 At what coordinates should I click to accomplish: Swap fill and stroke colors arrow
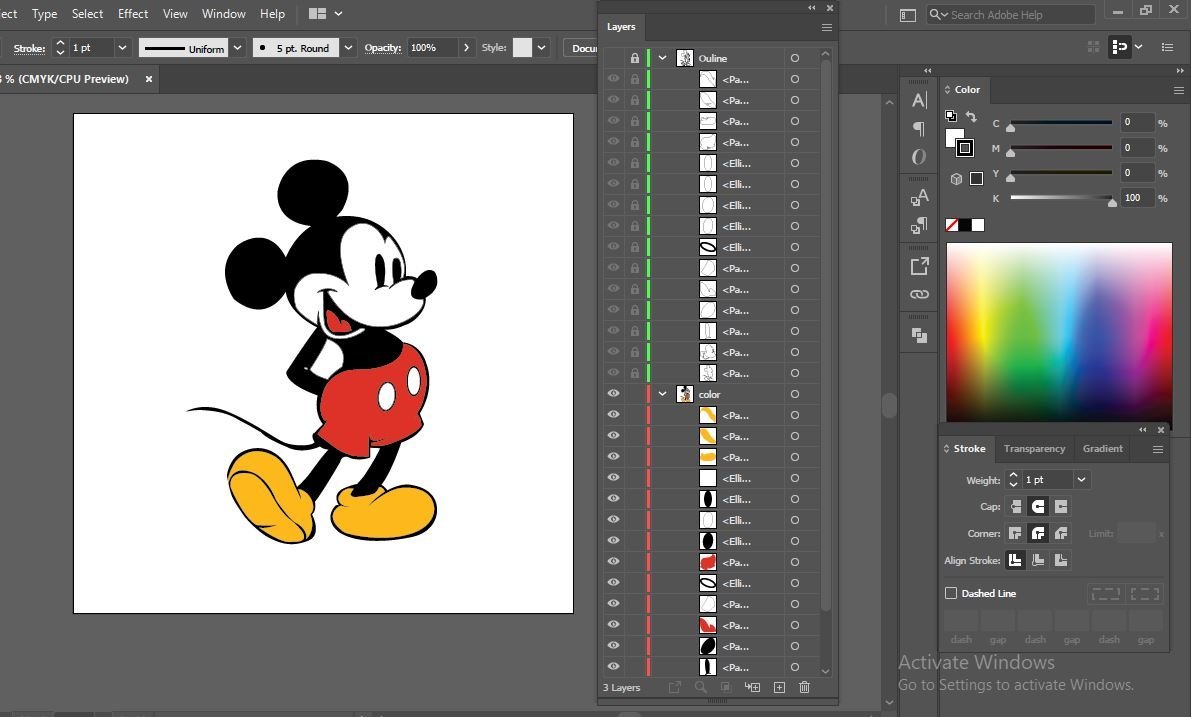[971, 116]
